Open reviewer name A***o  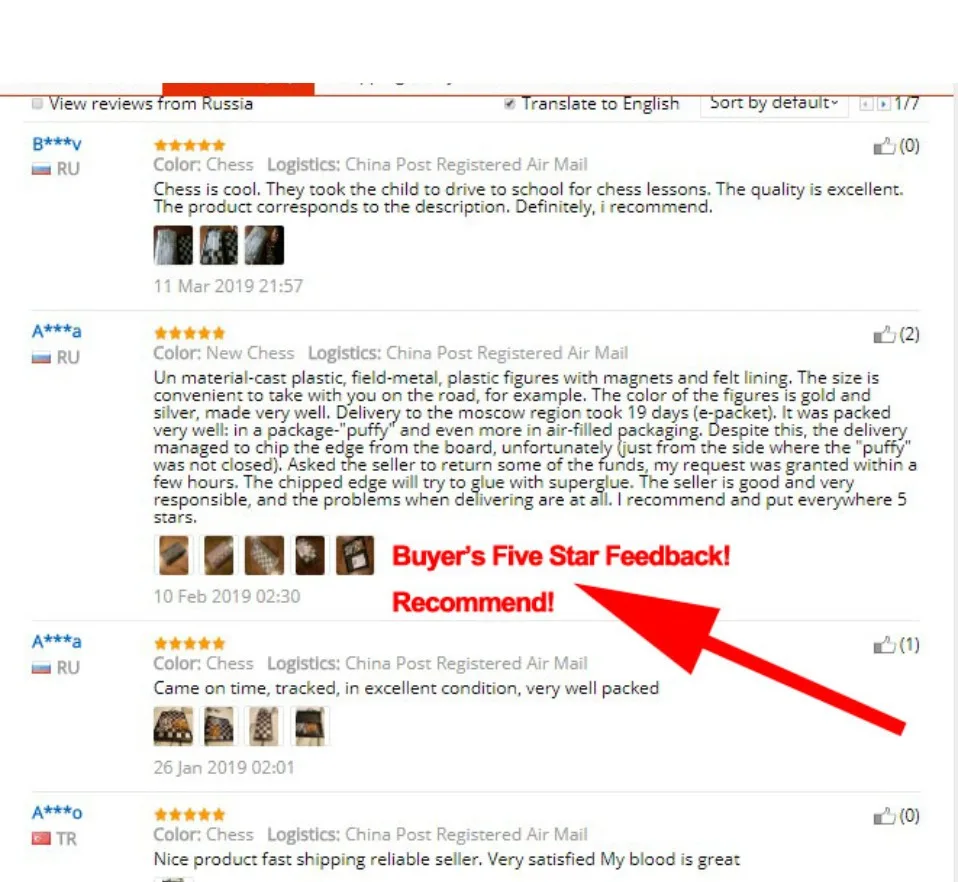tap(57, 813)
